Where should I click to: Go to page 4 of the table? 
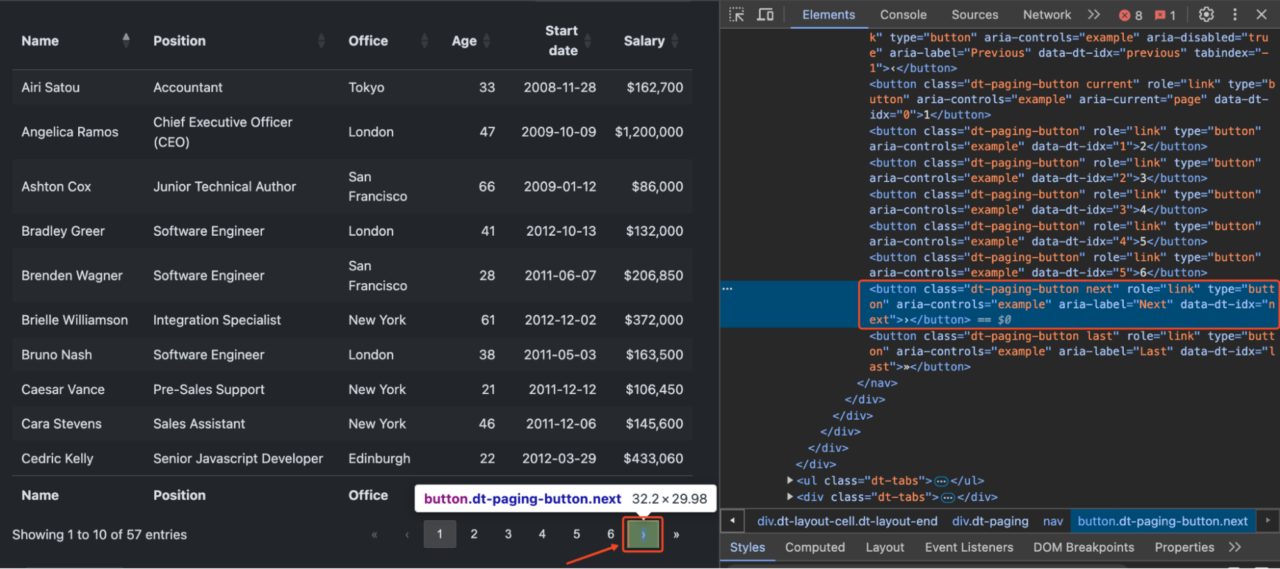pyautogui.click(x=542, y=534)
